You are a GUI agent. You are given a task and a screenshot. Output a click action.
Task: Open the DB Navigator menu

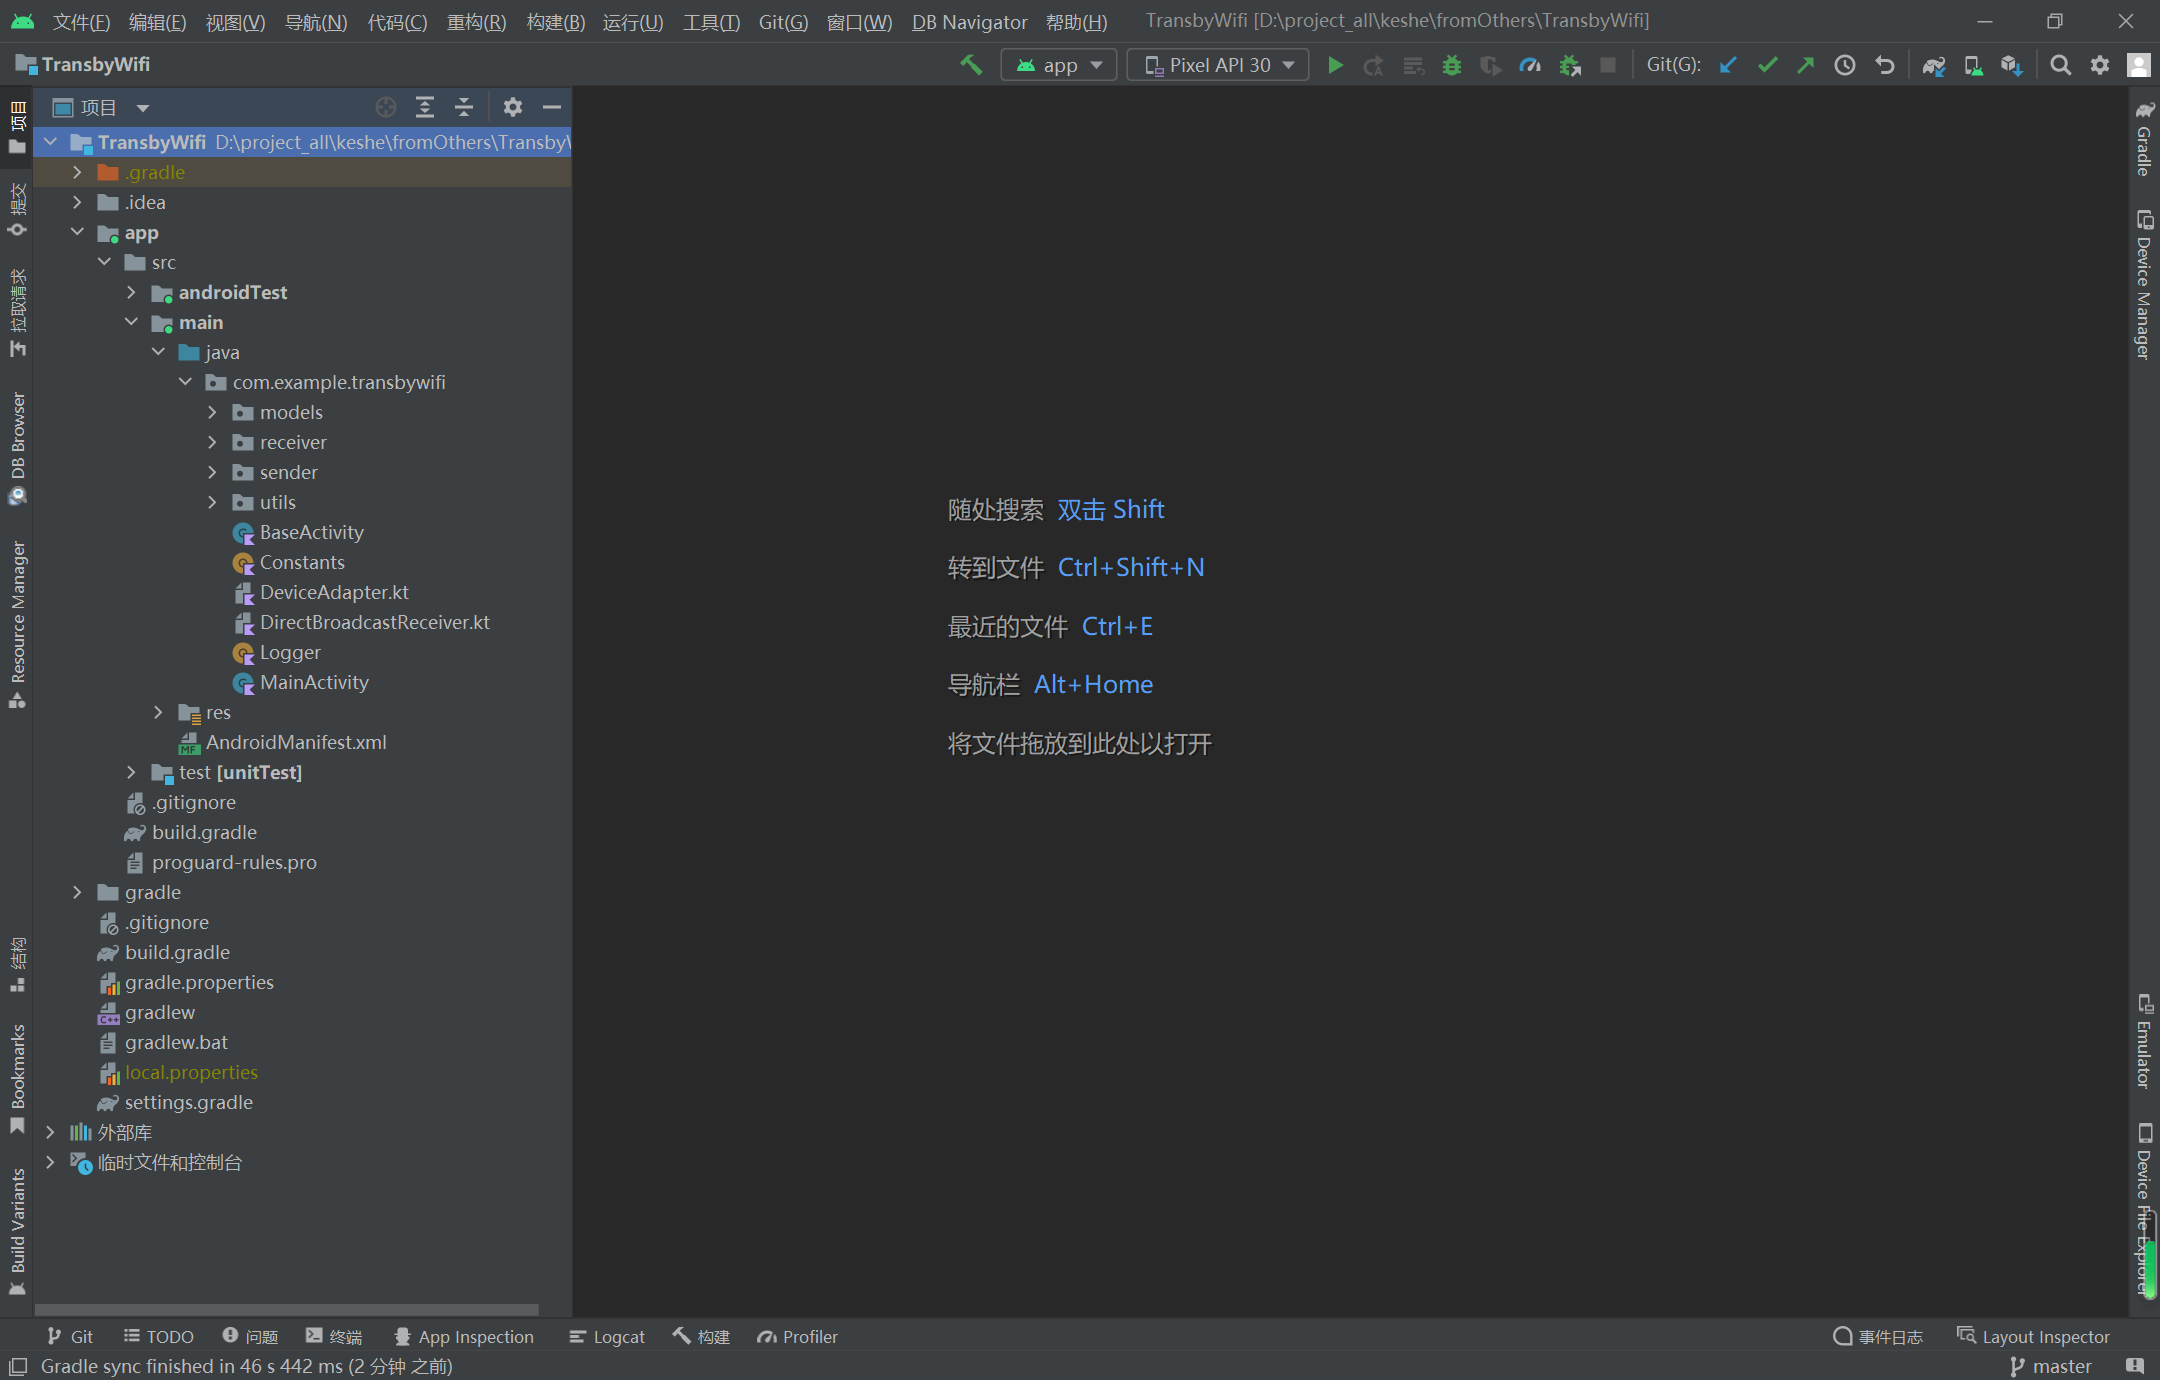coord(969,22)
